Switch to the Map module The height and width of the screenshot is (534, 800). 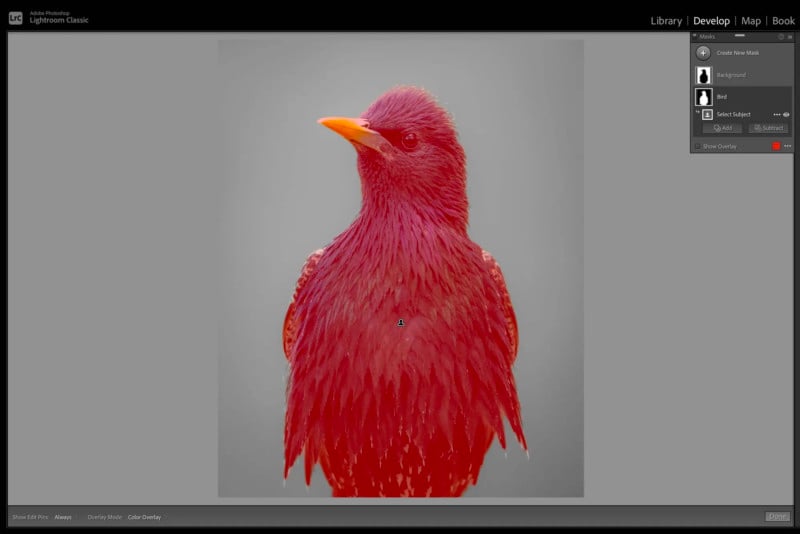coord(751,21)
